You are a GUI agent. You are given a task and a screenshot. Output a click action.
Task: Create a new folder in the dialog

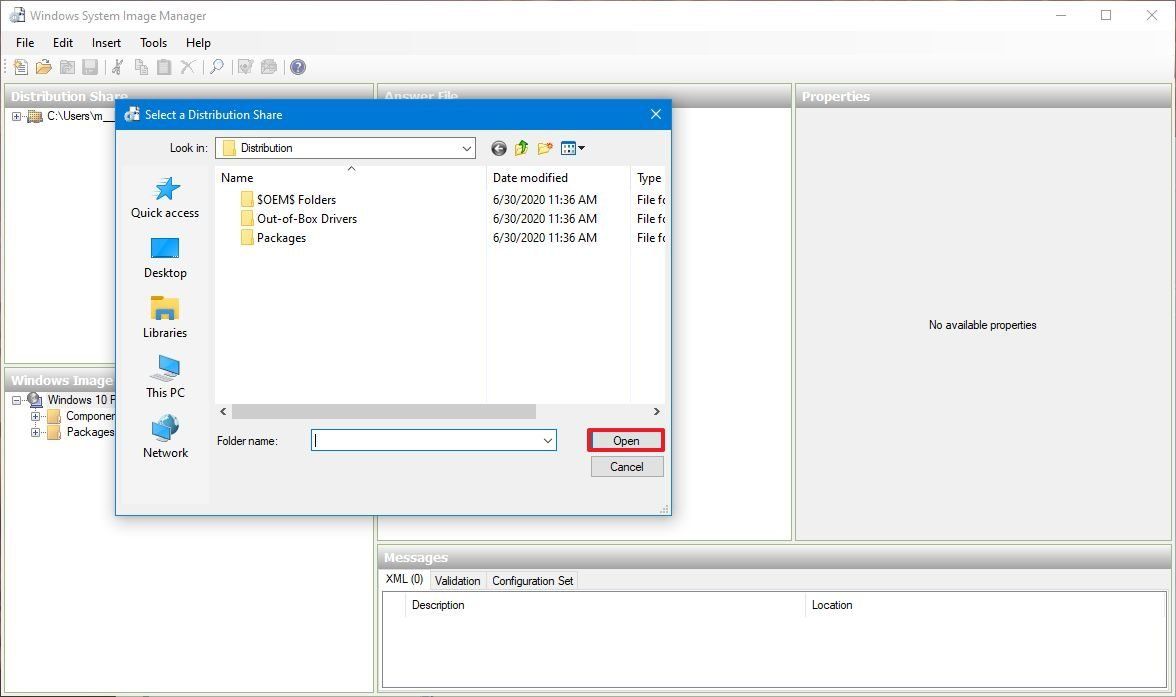click(x=545, y=148)
